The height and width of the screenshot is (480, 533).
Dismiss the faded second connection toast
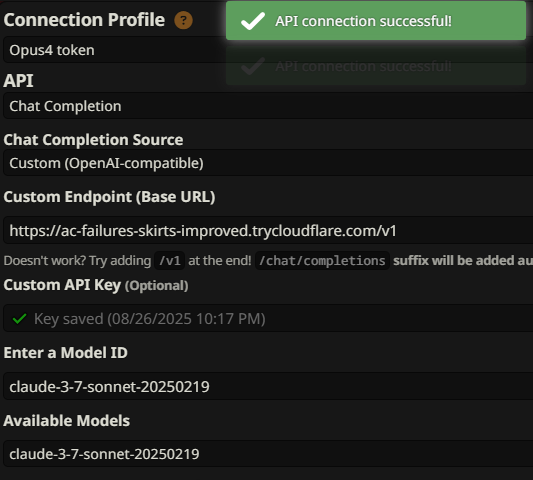pyautogui.click(x=376, y=66)
